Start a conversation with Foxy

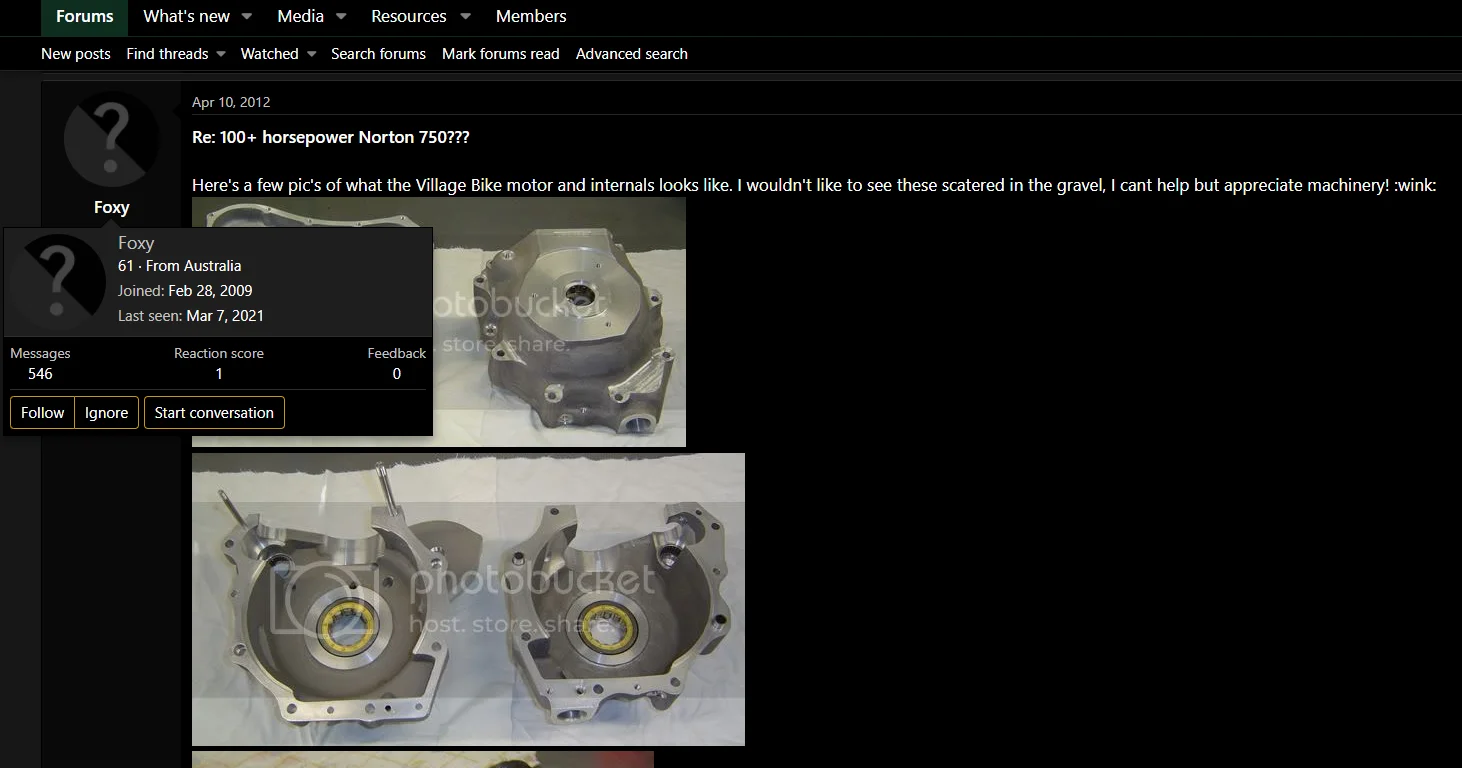(214, 412)
